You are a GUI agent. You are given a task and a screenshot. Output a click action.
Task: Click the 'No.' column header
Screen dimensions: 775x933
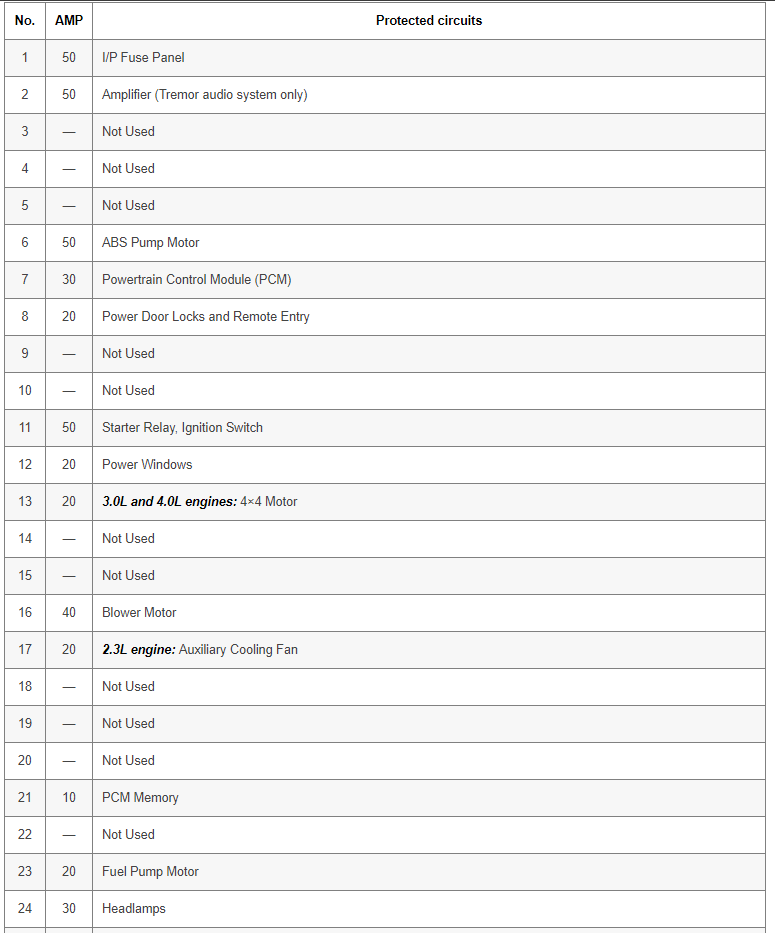(25, 20)
